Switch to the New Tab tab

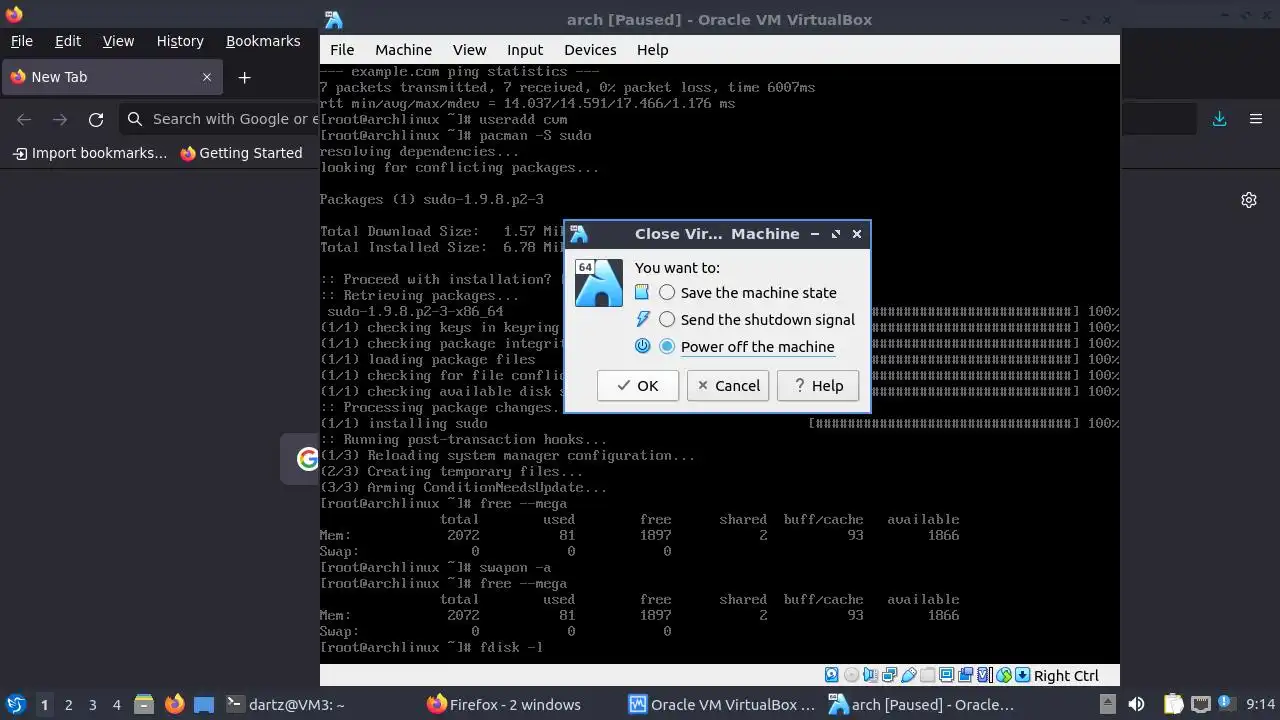click(x=111, y=77)
